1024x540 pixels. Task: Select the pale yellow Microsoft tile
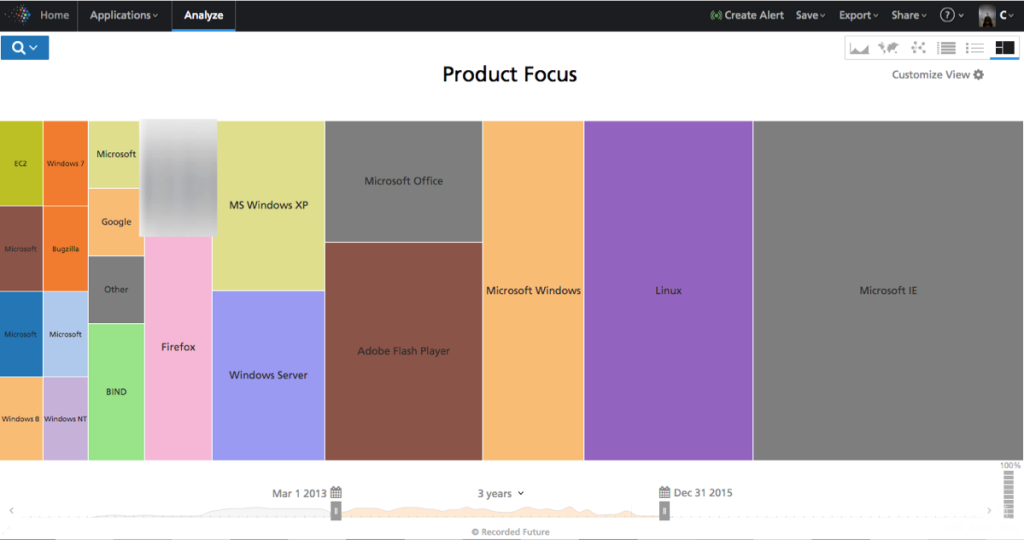point(115,154)
